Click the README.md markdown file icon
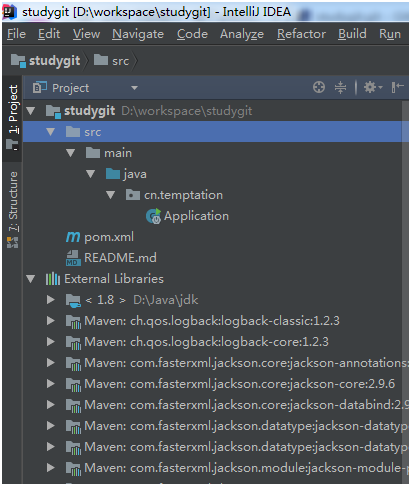The width and height of the screenshot is (411, 486). [73, 258]
